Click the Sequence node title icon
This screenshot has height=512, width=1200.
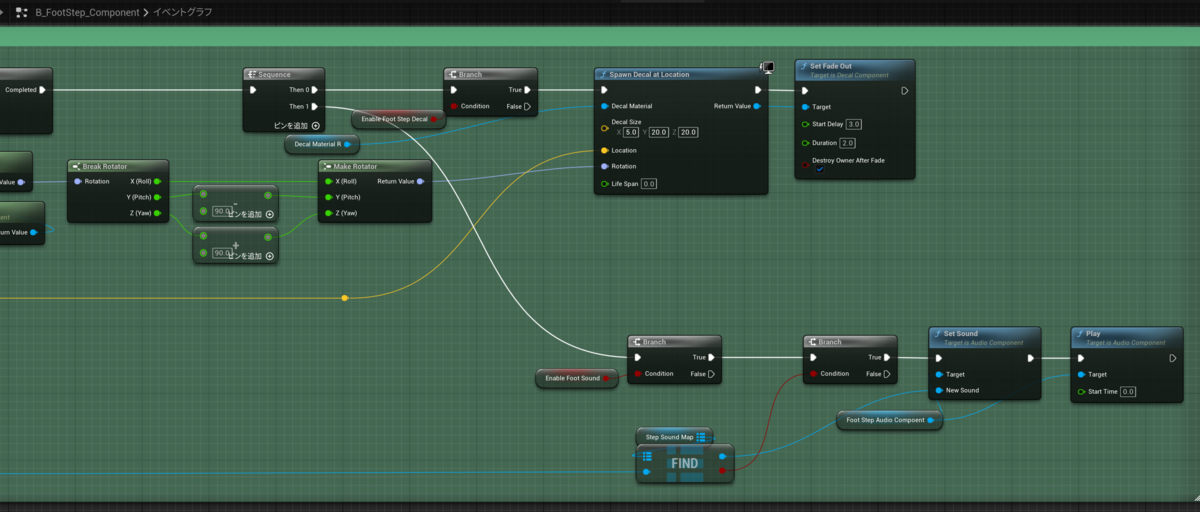point(253,75)
